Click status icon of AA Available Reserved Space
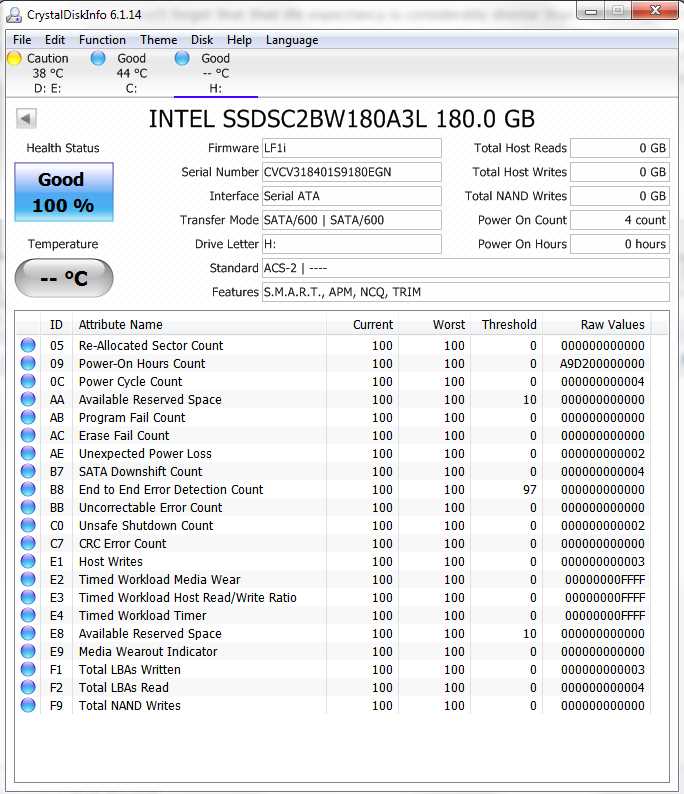 pyautogui.click(x=28, y=399)
